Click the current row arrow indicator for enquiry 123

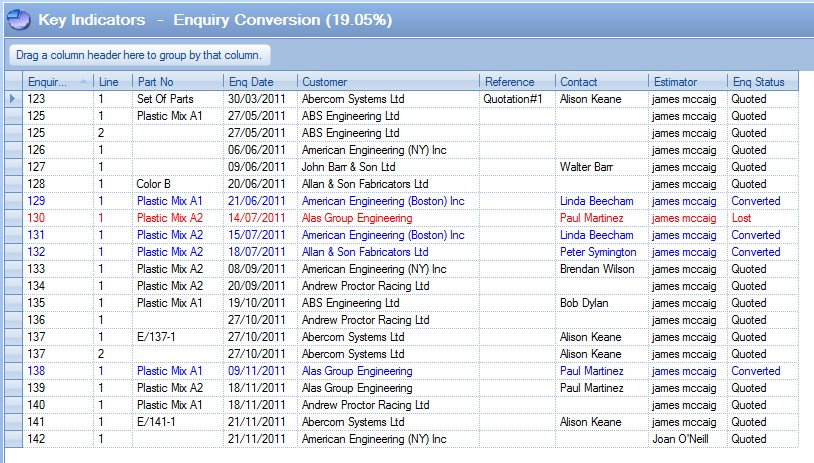(x=13, y=99)
